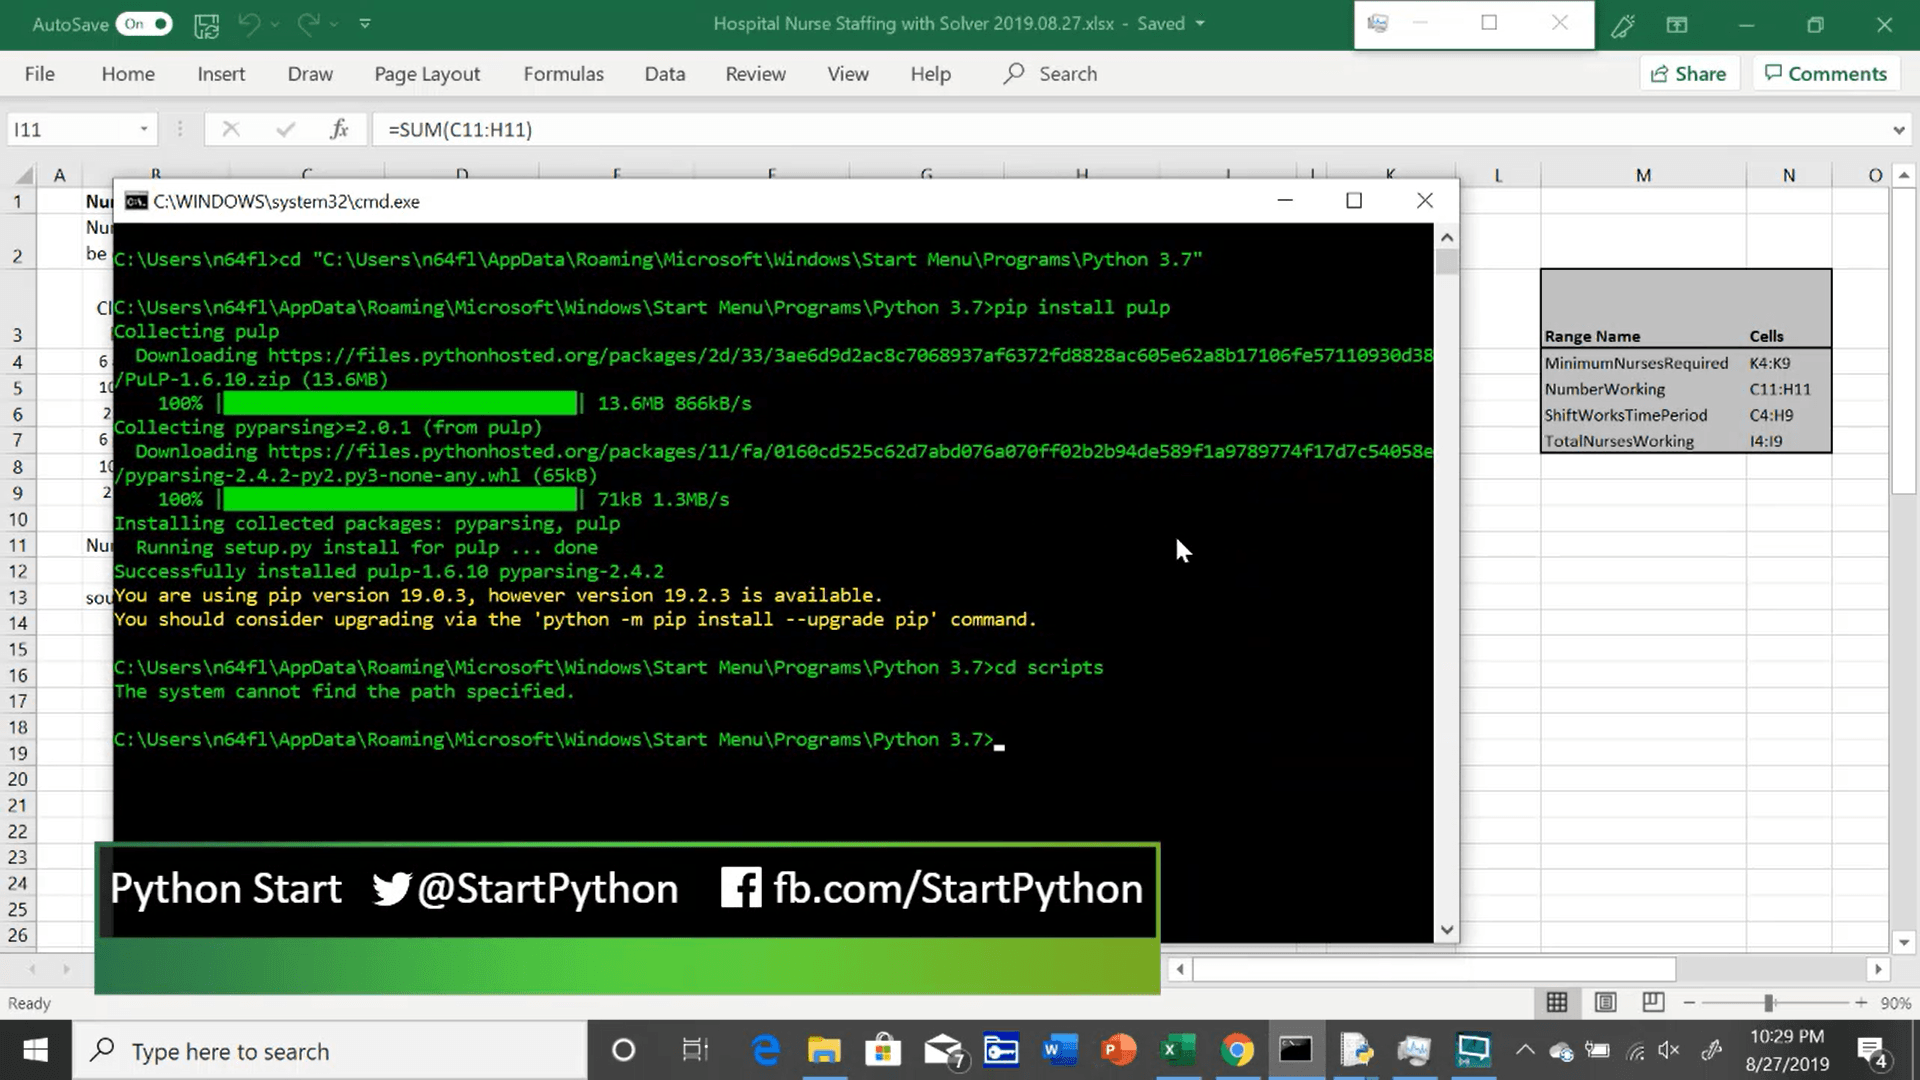Expand the Name Box dropdown arrow
This screenshot has width=1920, height=1080.
144,129
